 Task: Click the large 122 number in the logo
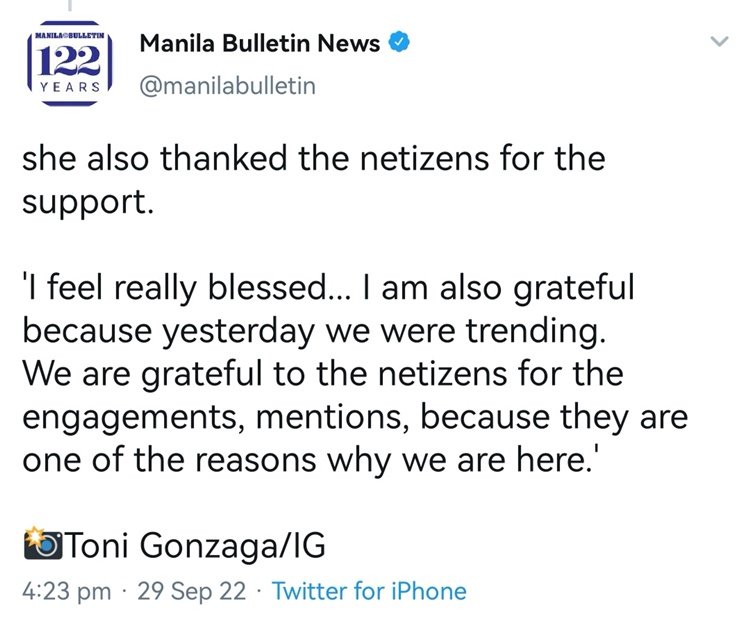click(70, 61)
